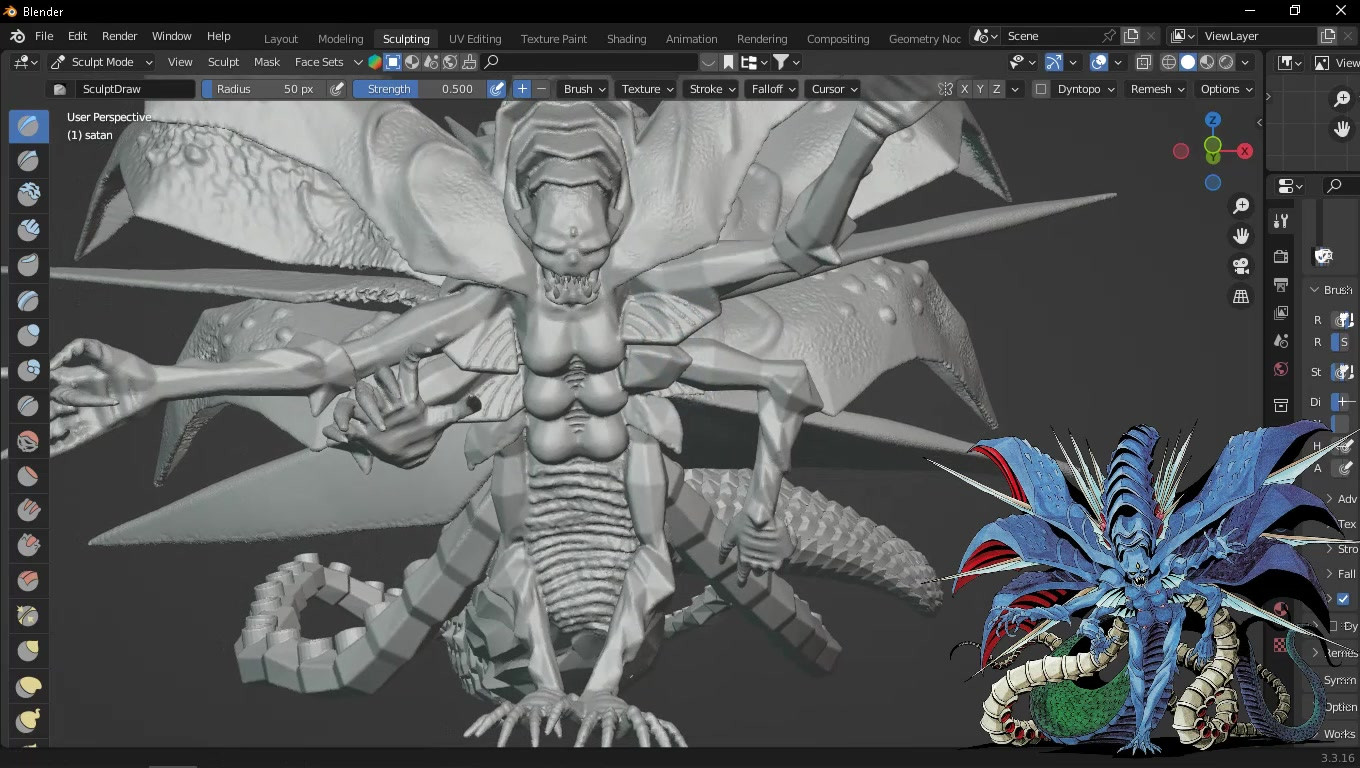The width and height of the screenshot is (1360, 768).
Task: Open the Sculpt Mode dropdown
Action: click(101, 62)
